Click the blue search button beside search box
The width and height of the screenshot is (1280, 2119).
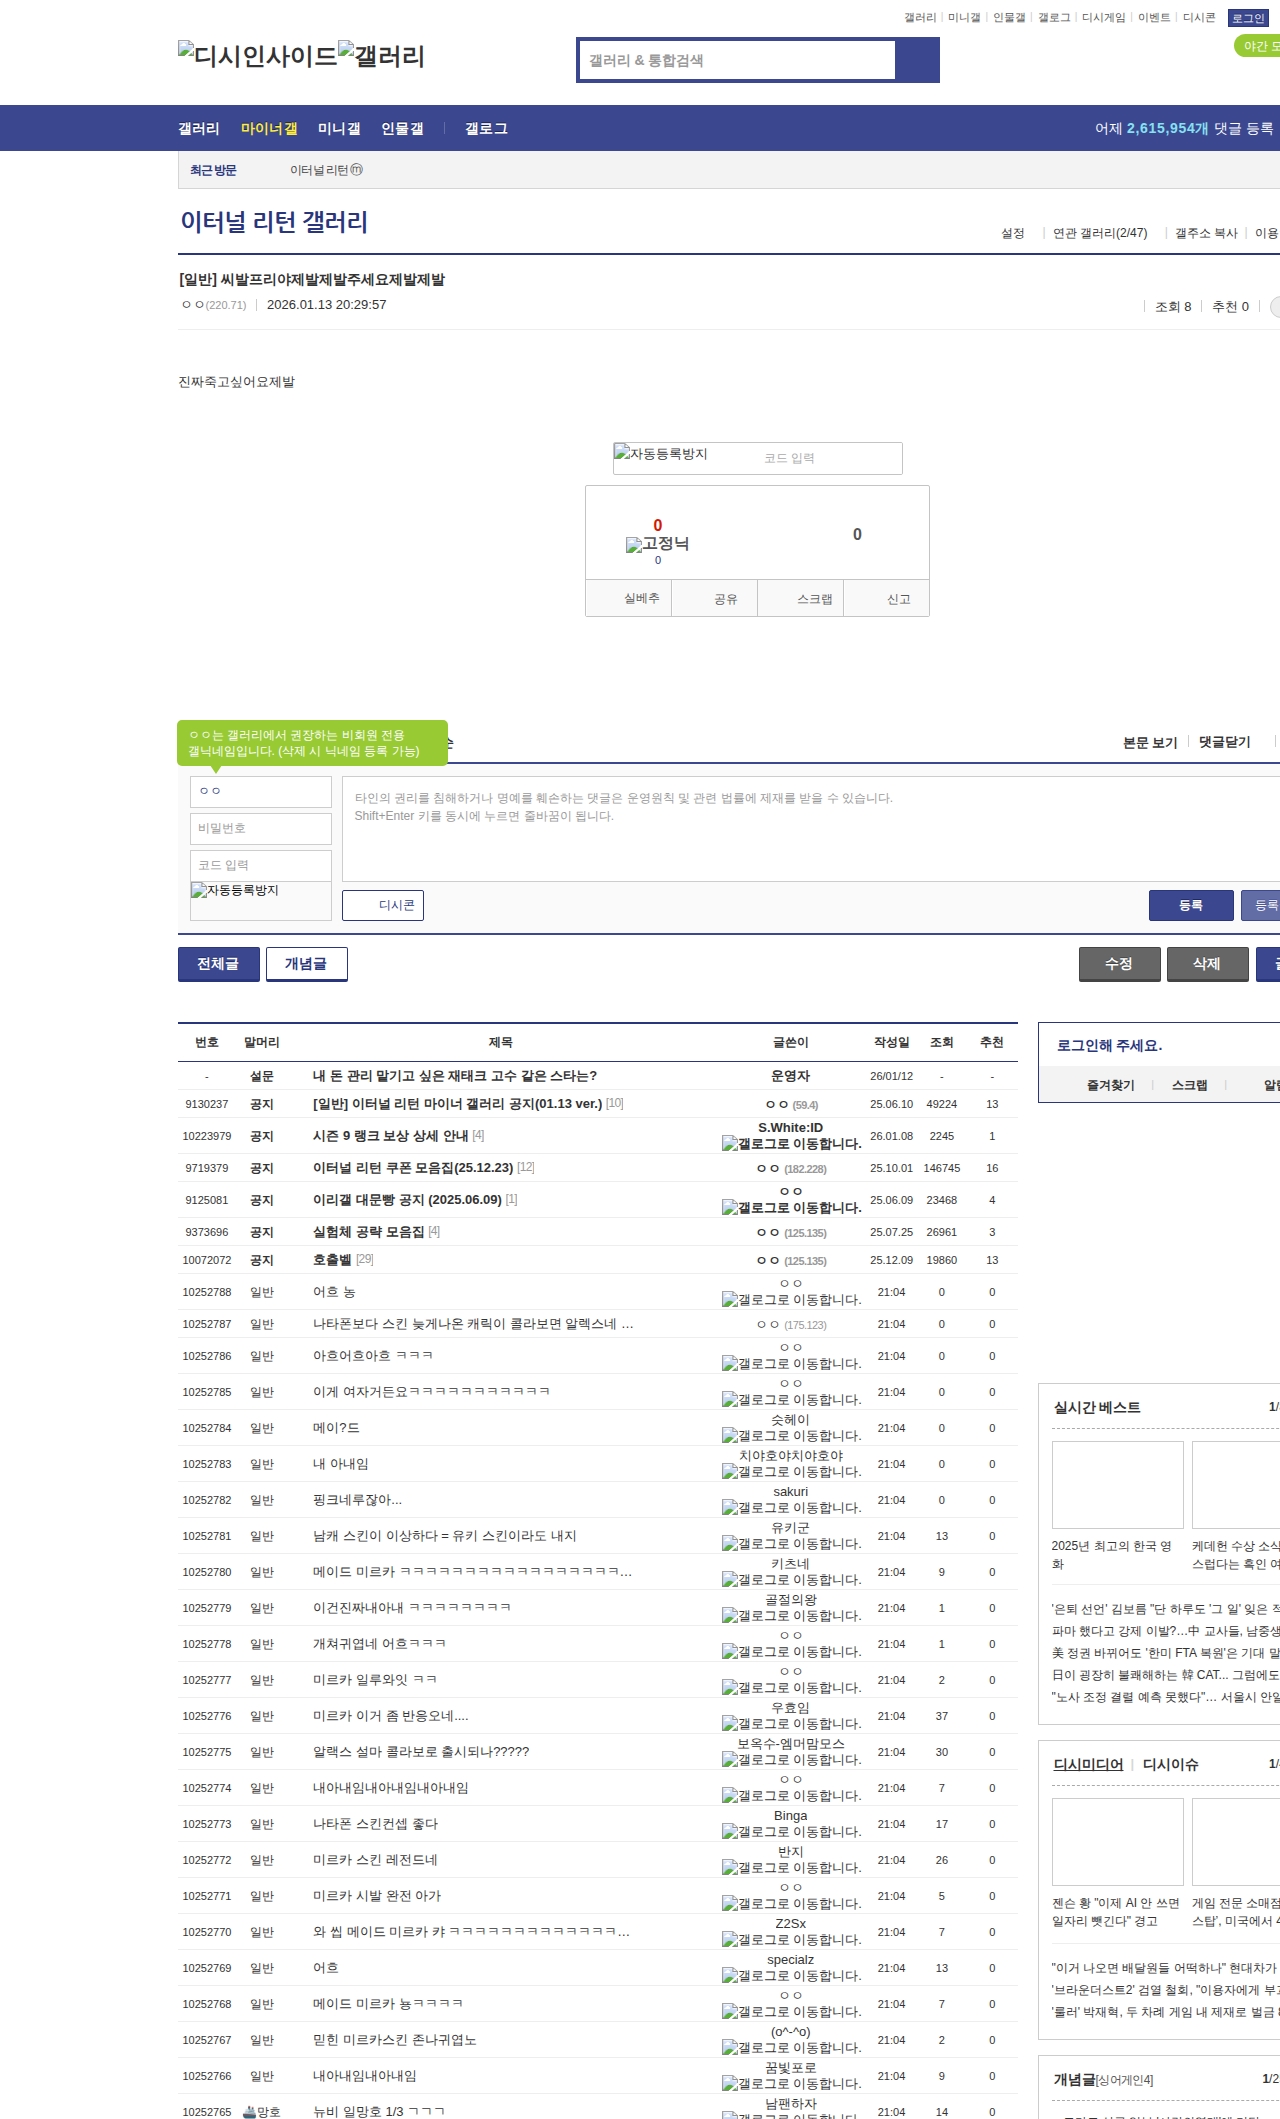917,60
